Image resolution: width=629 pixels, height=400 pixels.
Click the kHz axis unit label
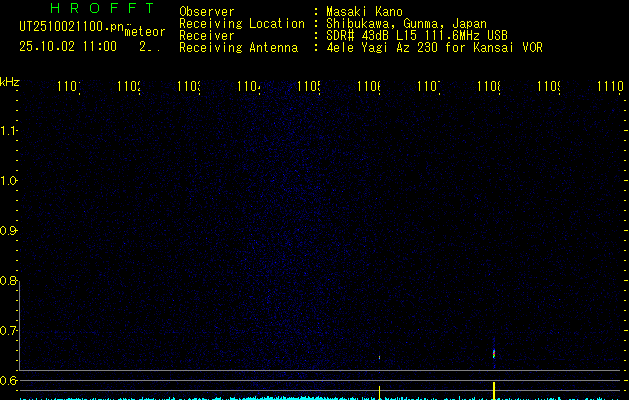coord(10,82)
